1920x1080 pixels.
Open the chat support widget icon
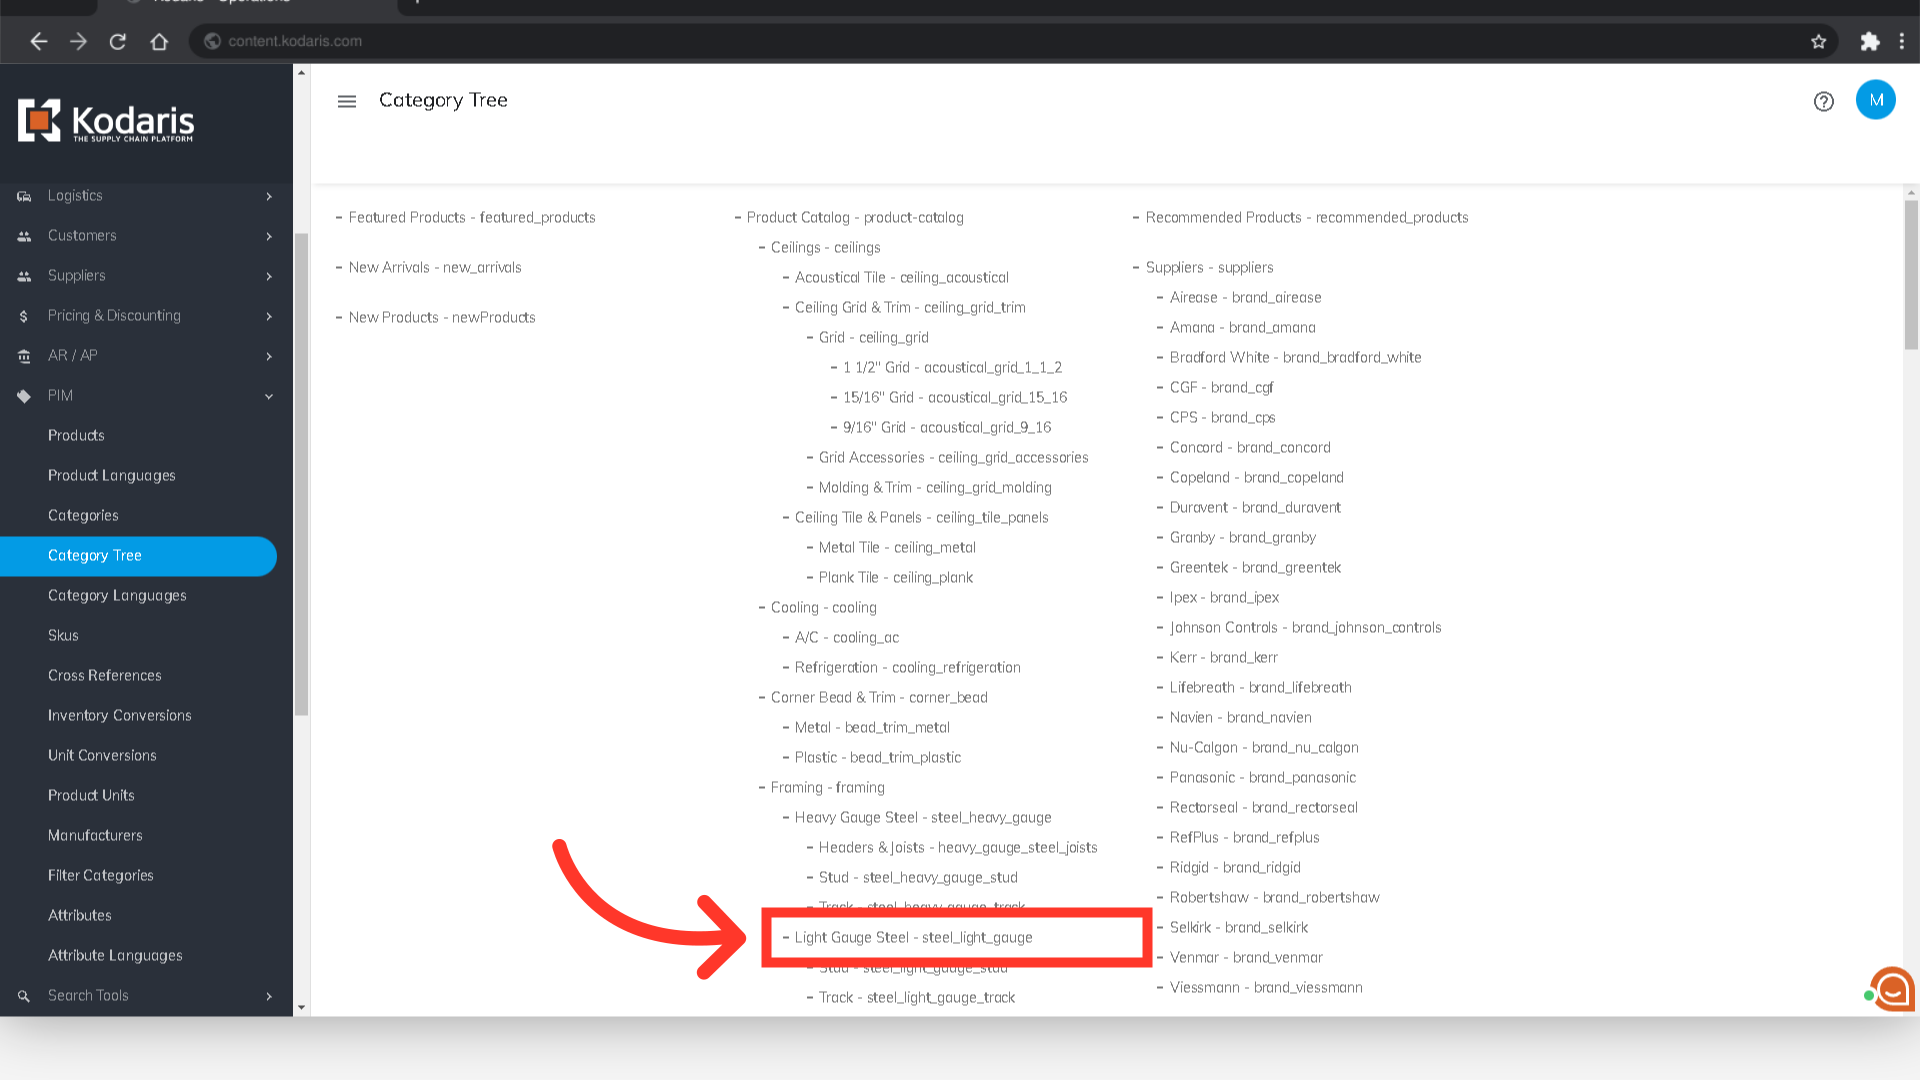[1891, 989]
